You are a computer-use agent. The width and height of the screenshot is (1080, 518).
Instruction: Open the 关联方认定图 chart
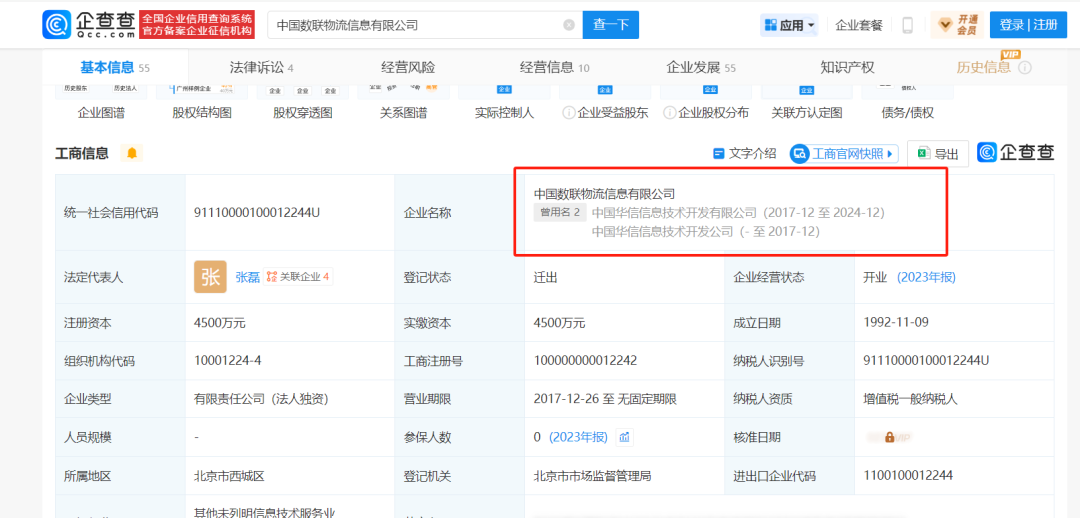pyautogui.click(x=807, y=102)
